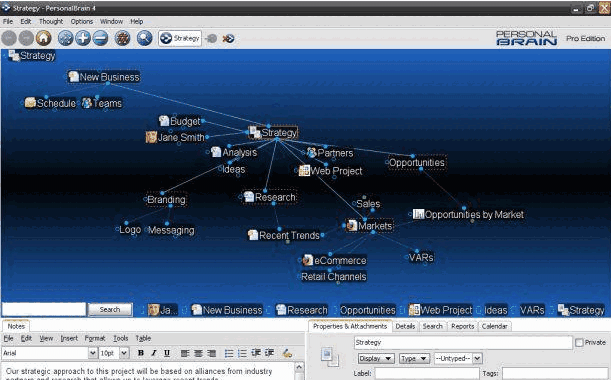
Task: Open the Research thought in the plex
Action: (269, 197)
